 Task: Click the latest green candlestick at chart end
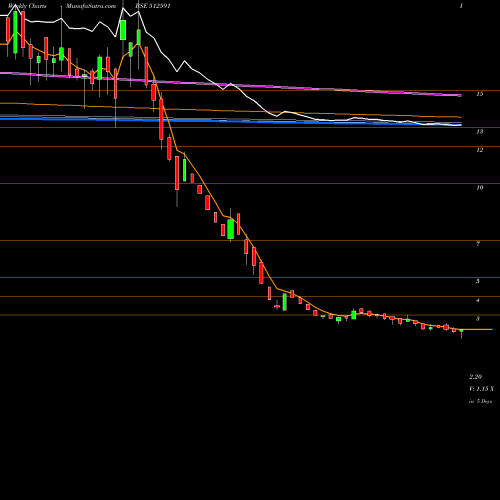coord(462,331)
